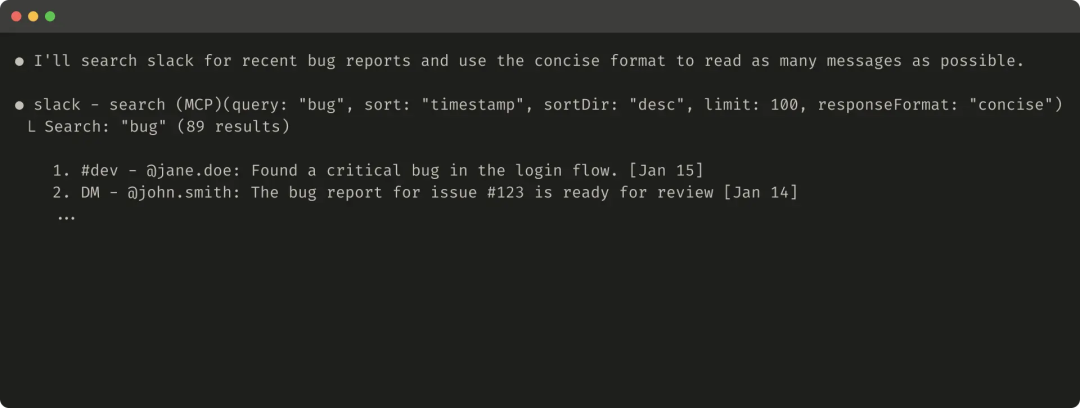The height and width of the screenshot is (408, 1080).
Task: Click the @john.smith mention
Action: tap(185, 193)
